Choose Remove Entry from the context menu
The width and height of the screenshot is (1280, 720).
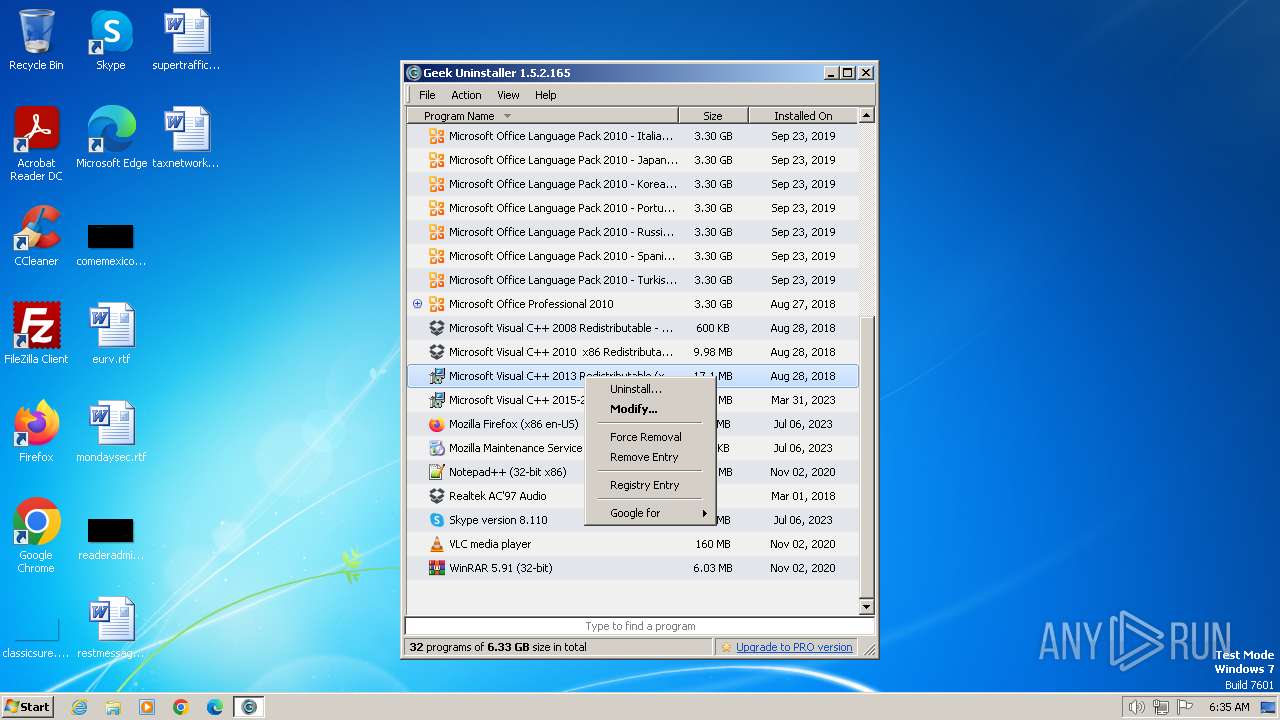(649, 457)
